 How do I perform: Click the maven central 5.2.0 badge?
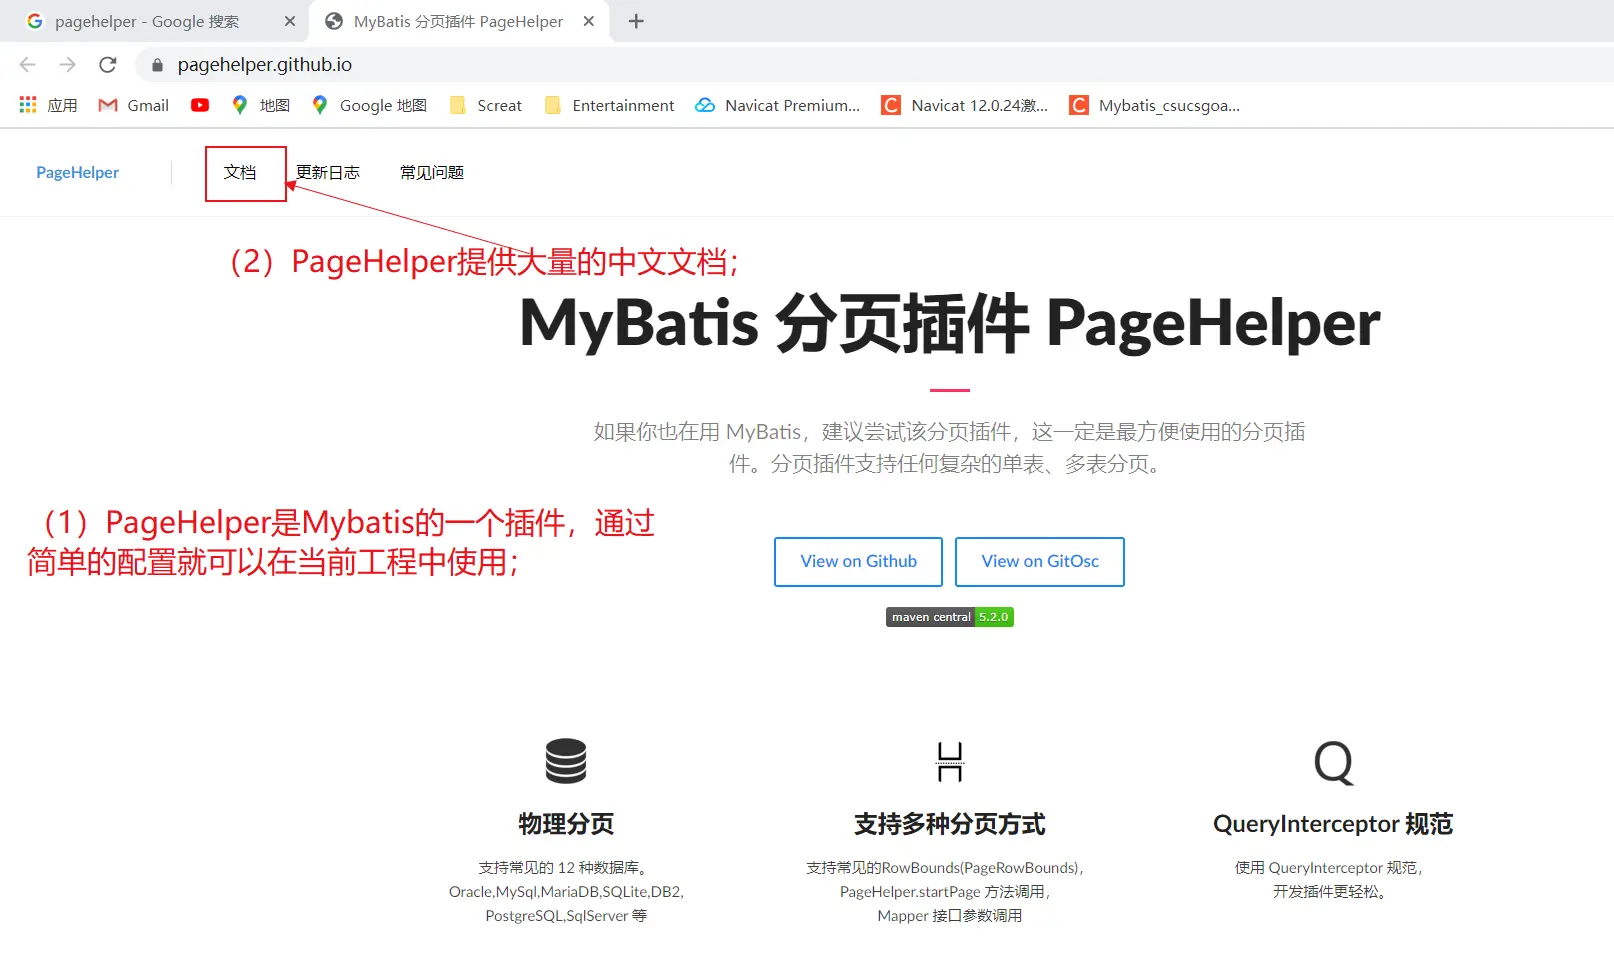[949, 617]
